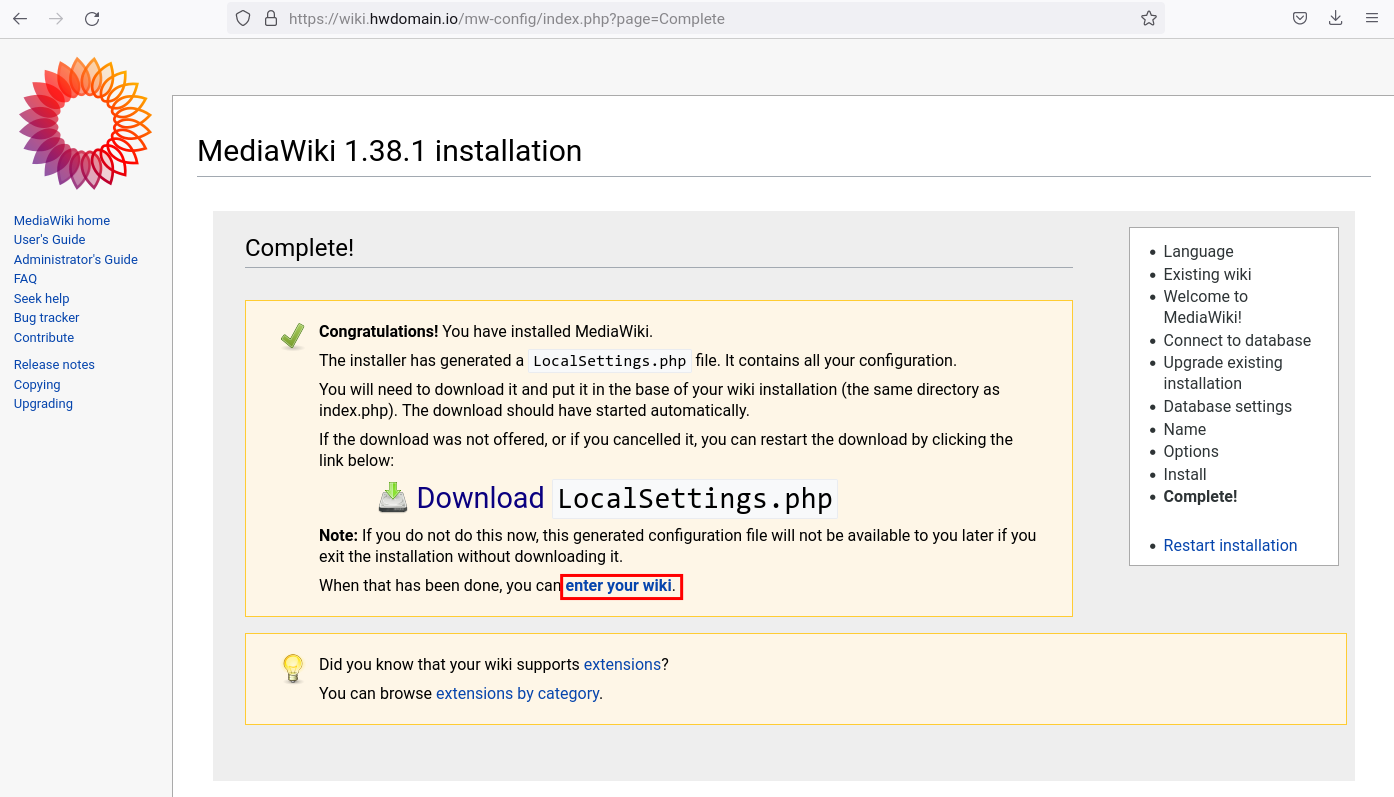Click the 'enter your wiki' link
This screenshot has height=797, width=1394.
(620, 585)
